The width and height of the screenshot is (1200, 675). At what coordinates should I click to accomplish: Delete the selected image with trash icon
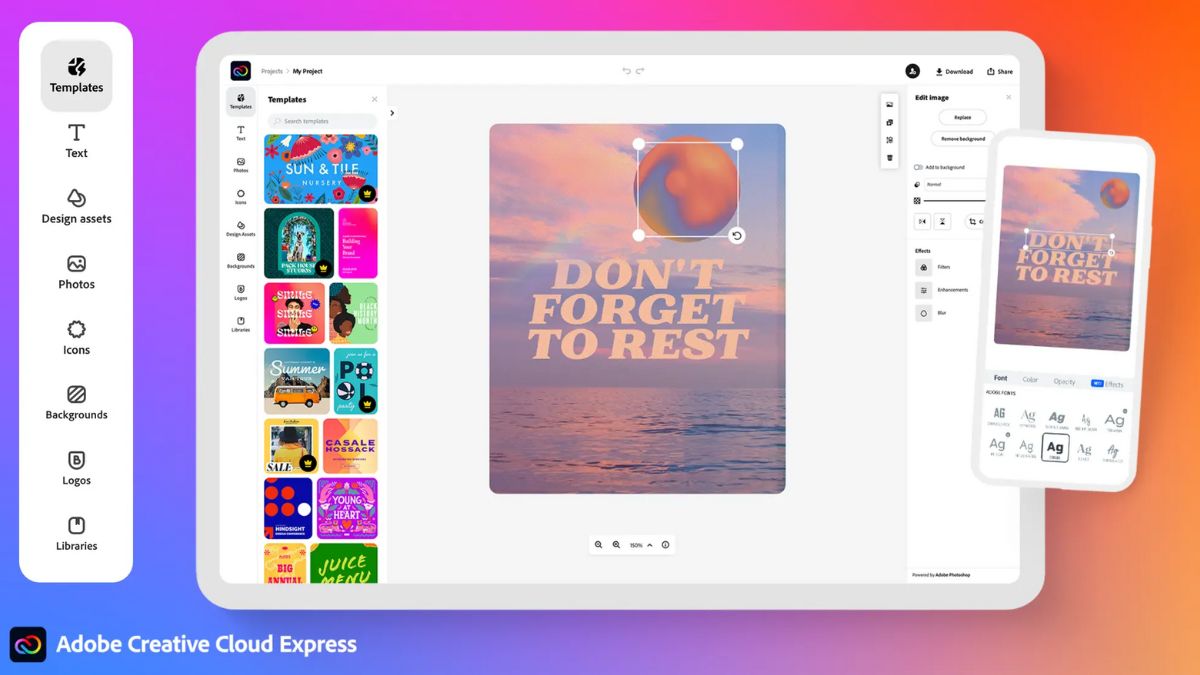tap(889, 157)
